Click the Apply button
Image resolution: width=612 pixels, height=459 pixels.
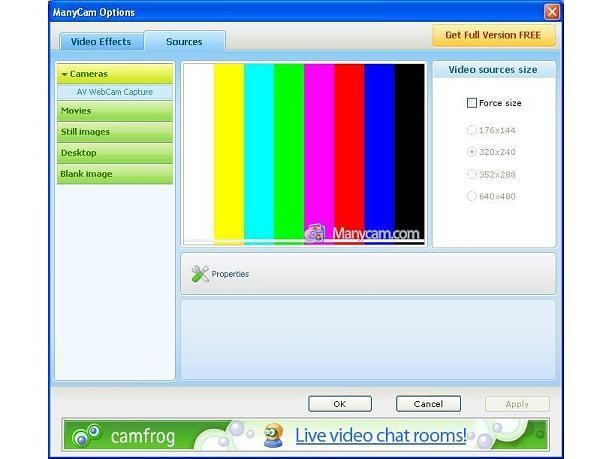pos(517,404)
